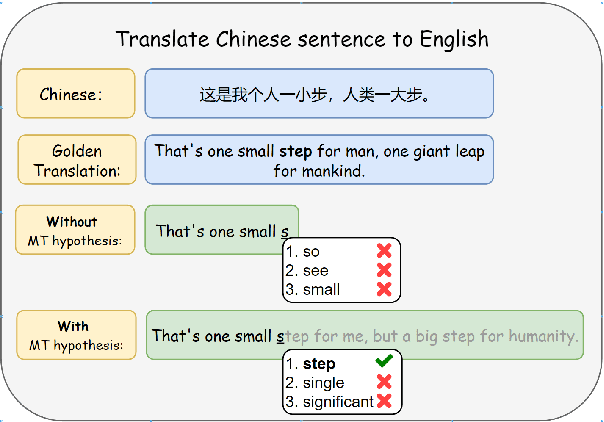The width and height of the screenshot is (604, 422).
Task: Click the red X beside "so"
Action: (x=383, y=252)
